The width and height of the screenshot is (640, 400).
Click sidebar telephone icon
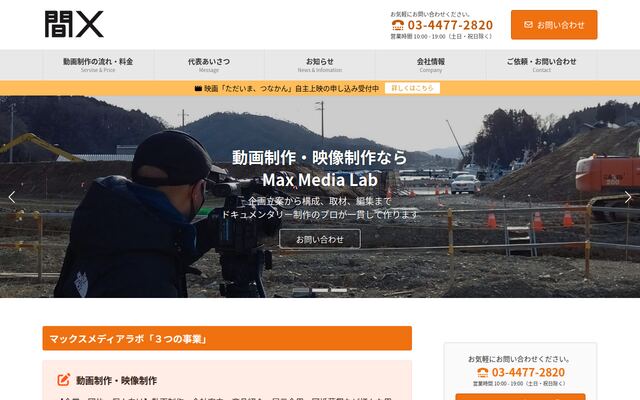coord(483,373)
